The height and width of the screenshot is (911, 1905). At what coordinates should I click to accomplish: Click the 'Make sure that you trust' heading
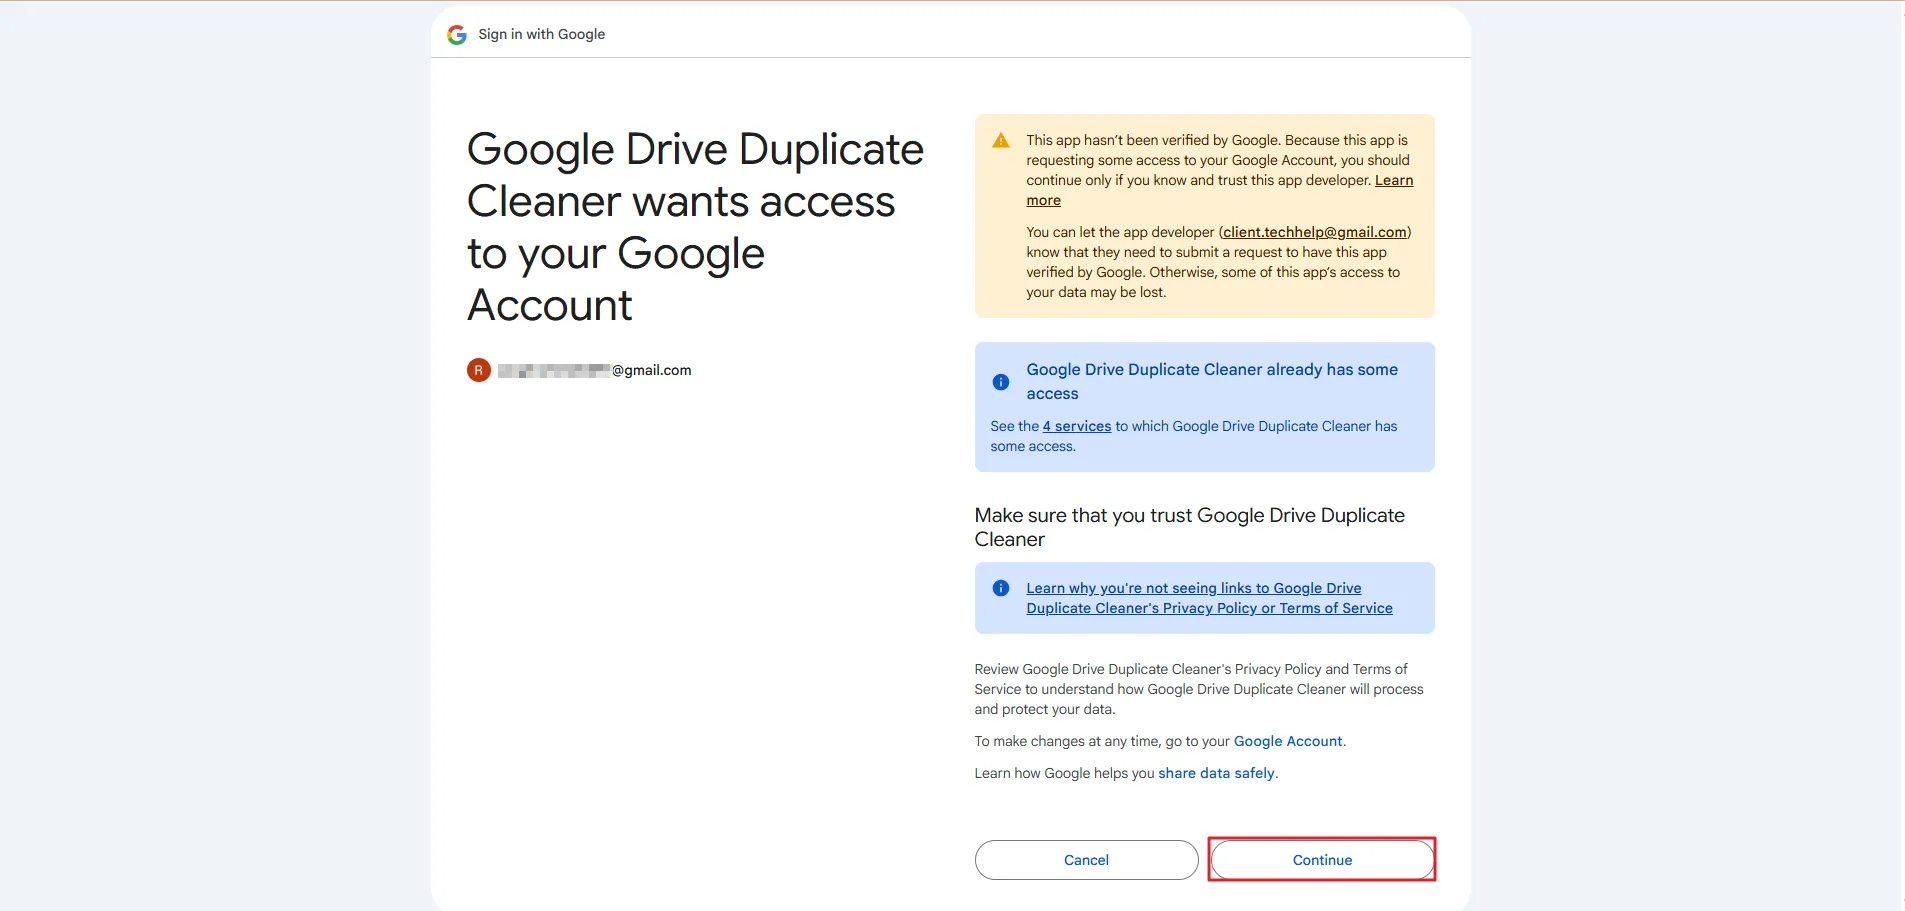tap(1190, 527)
